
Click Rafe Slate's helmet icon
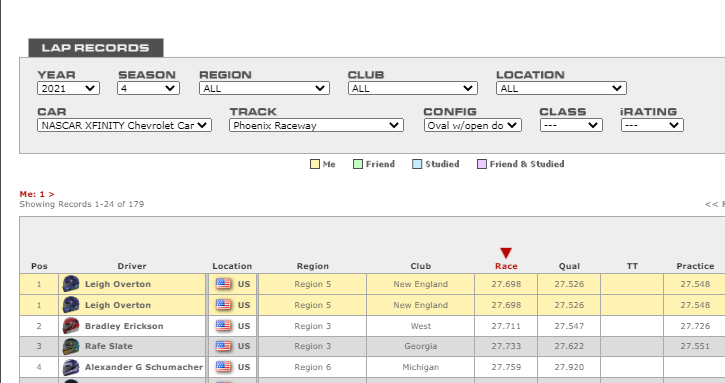pyautogui.click(x=71, y=346)
